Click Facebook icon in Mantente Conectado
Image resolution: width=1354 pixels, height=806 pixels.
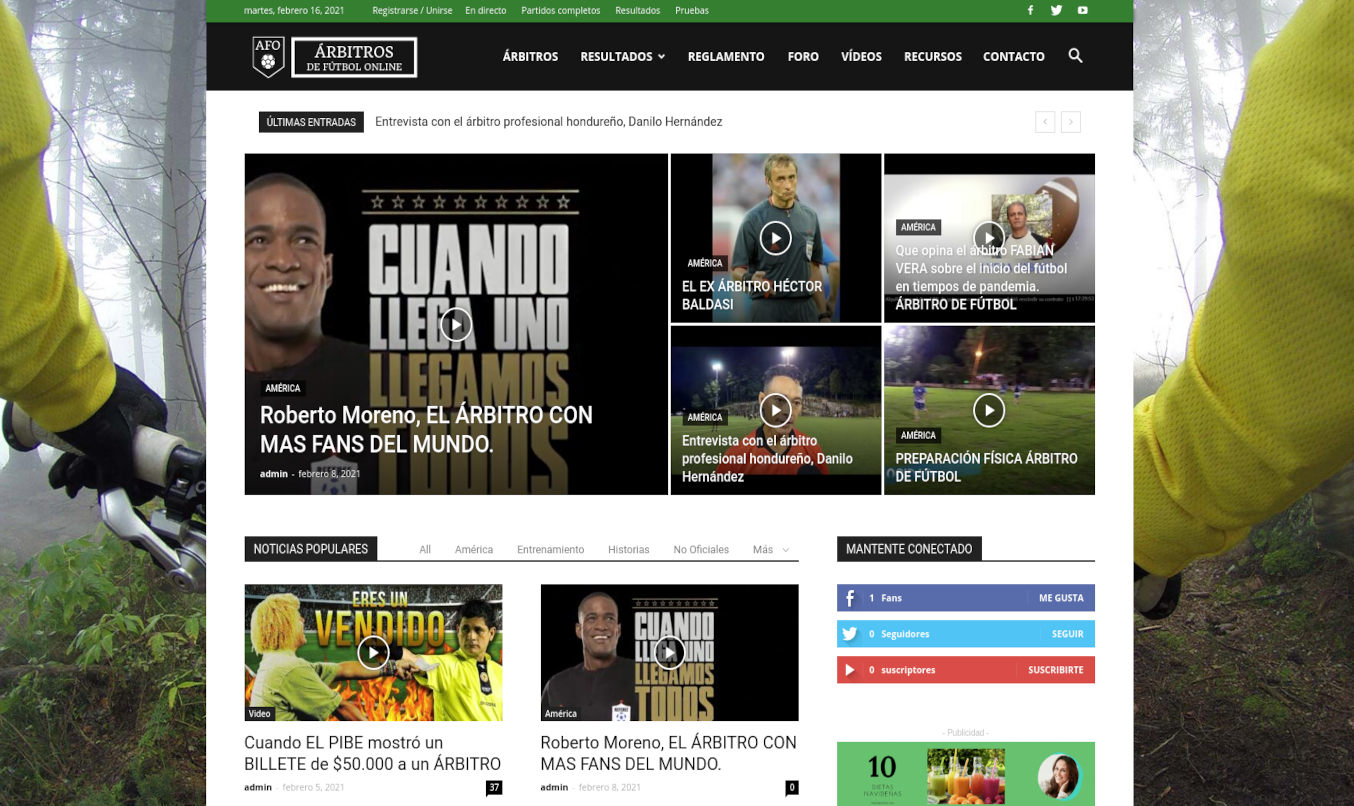click(x=850, y=598)
